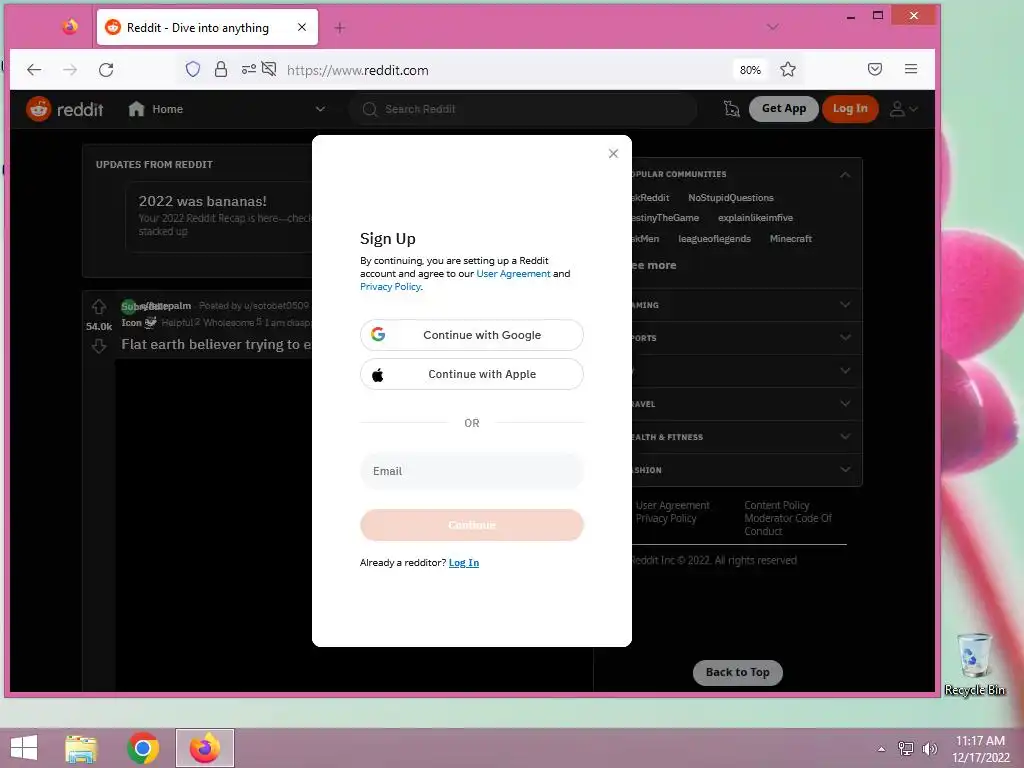Launch Google Chrome from taskbar

pos(142,748)
